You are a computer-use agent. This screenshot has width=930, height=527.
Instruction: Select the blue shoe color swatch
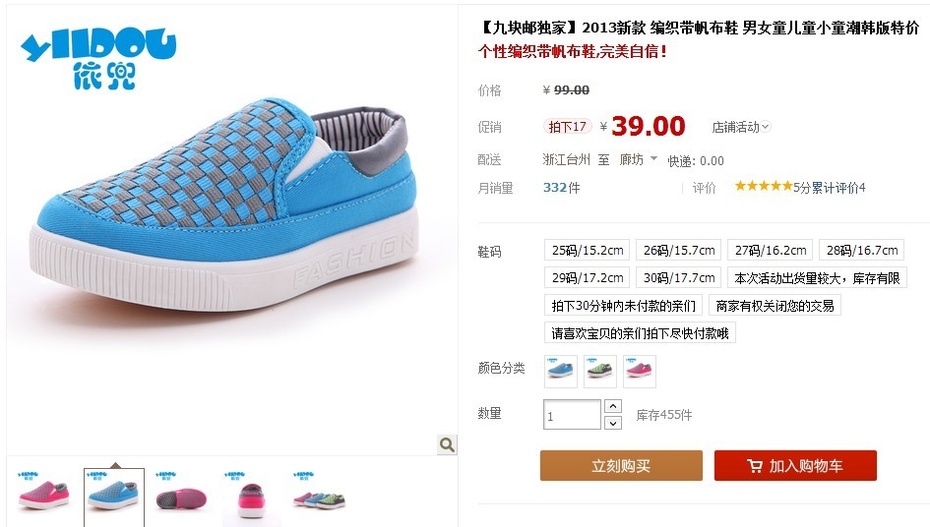tap(560, 372)
